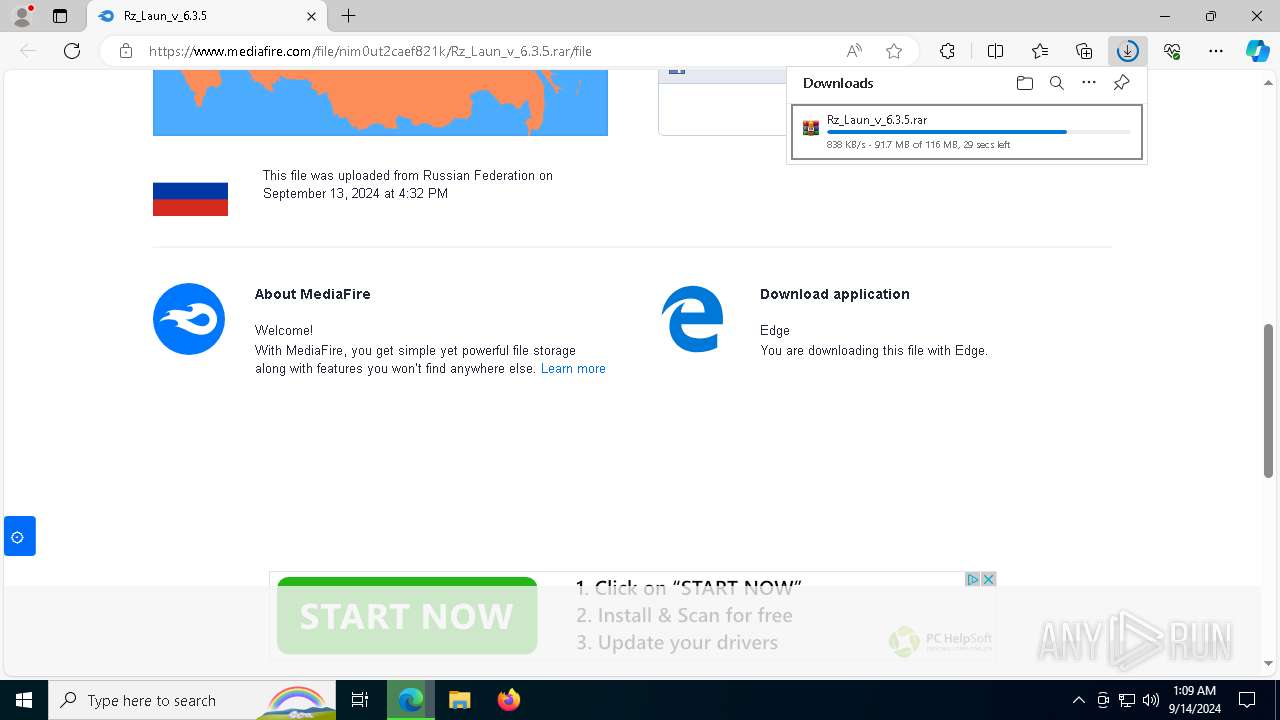
Task: Open the tab actions menu icon
Action: pyautogui.click(x=60, y=16)
